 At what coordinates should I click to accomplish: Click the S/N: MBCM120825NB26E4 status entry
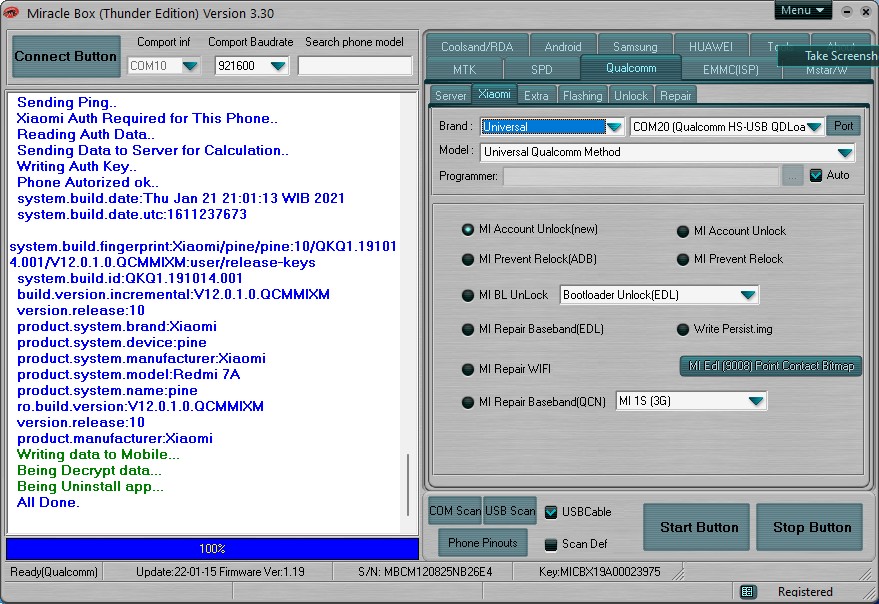point(425,572)
